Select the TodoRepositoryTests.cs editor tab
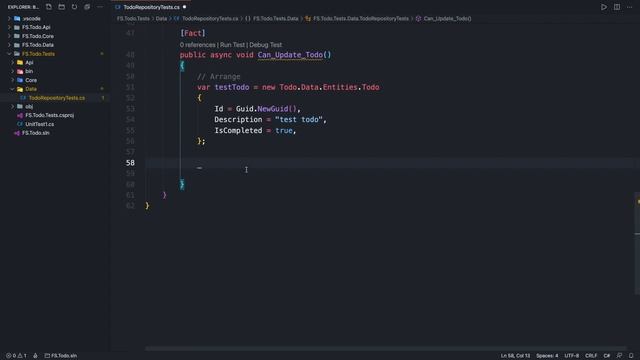 tap(151, 7)
